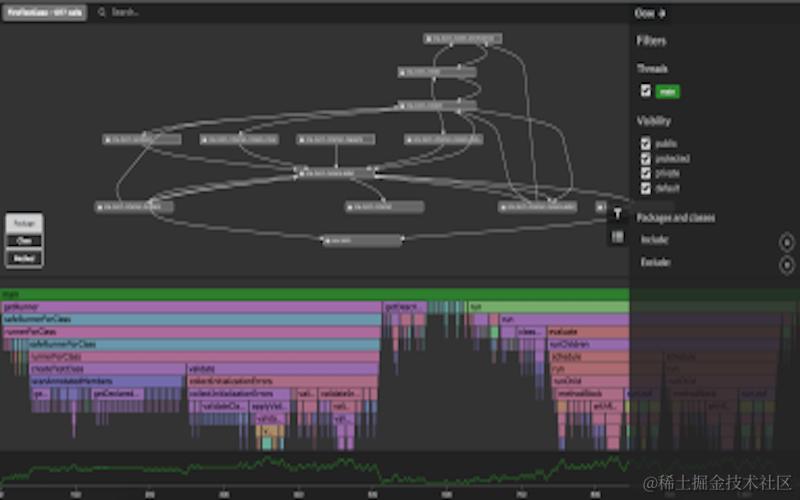Click the green CPU usage line in the timeline
The image size is (800, 500).
click(x=315, y=467)
